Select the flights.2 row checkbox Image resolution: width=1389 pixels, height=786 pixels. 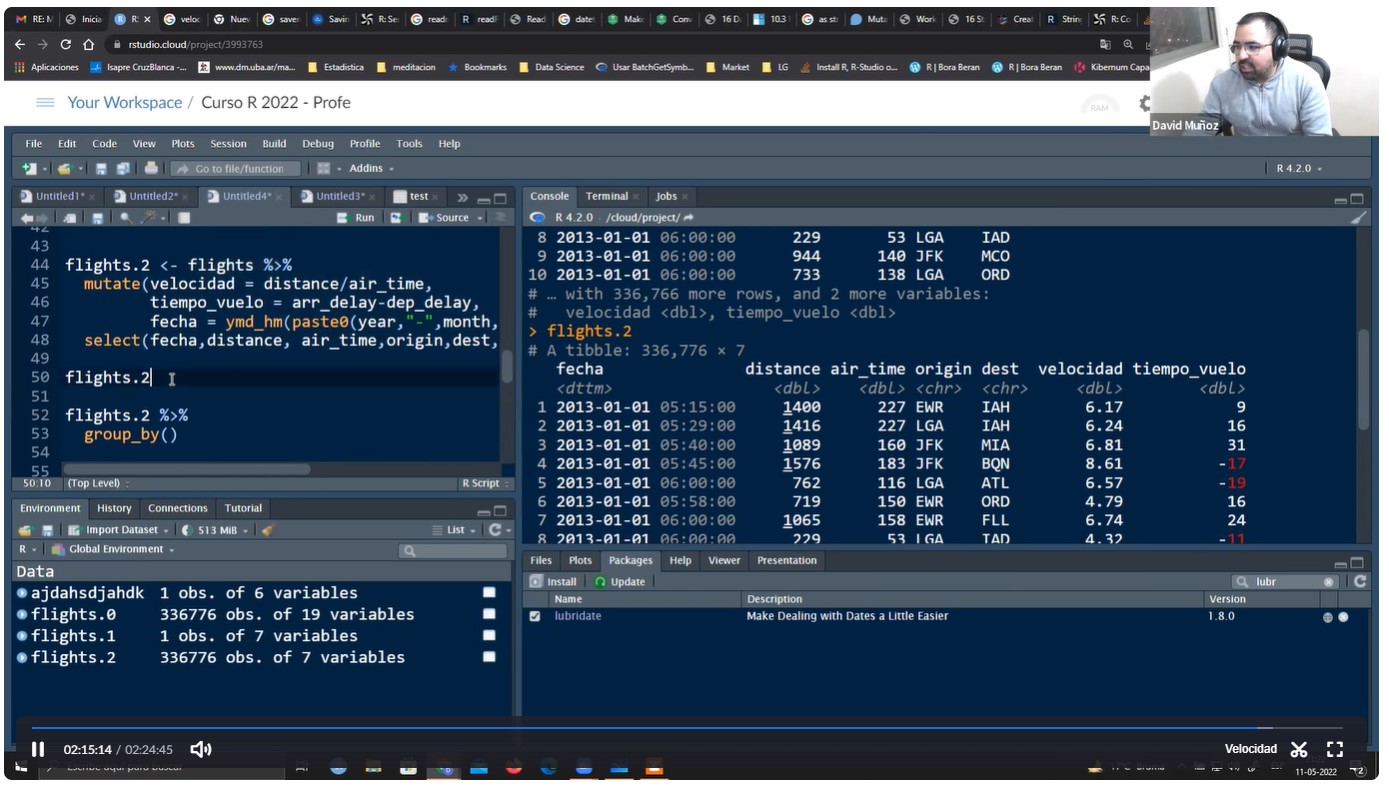point(489,657)
